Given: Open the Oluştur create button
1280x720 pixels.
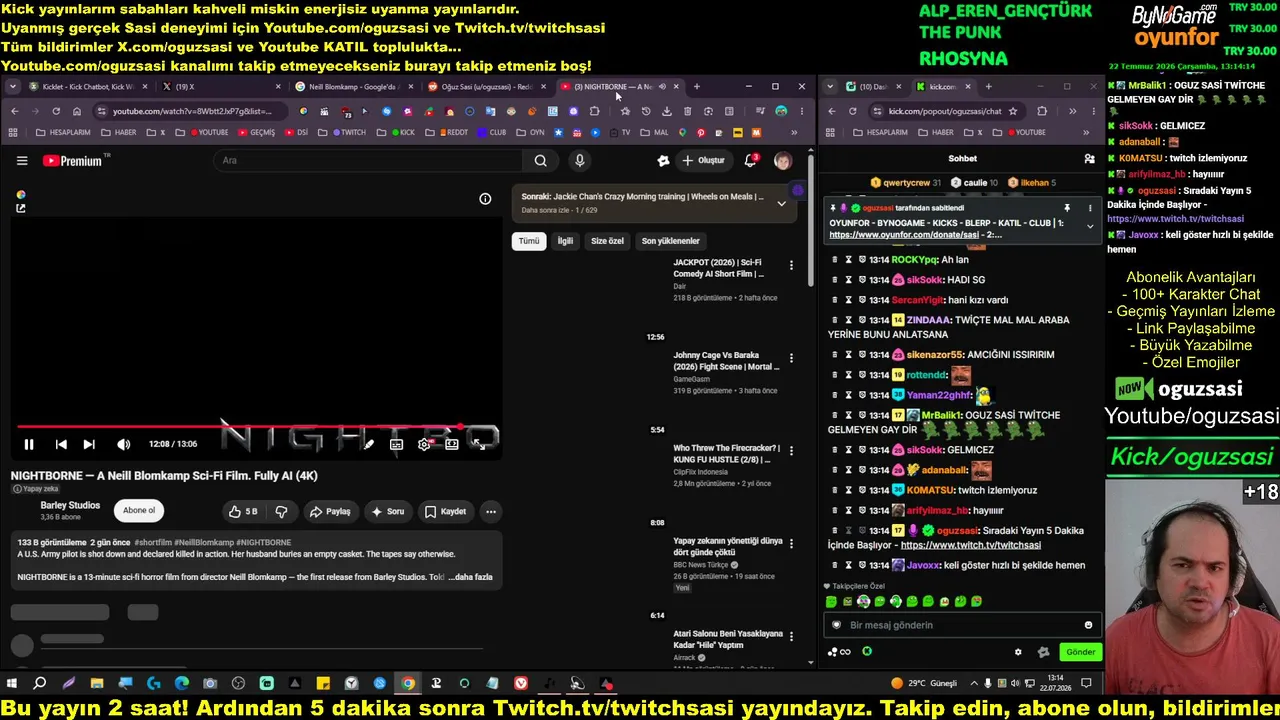Looking at the screenshot, I should (x=703, y=160).
